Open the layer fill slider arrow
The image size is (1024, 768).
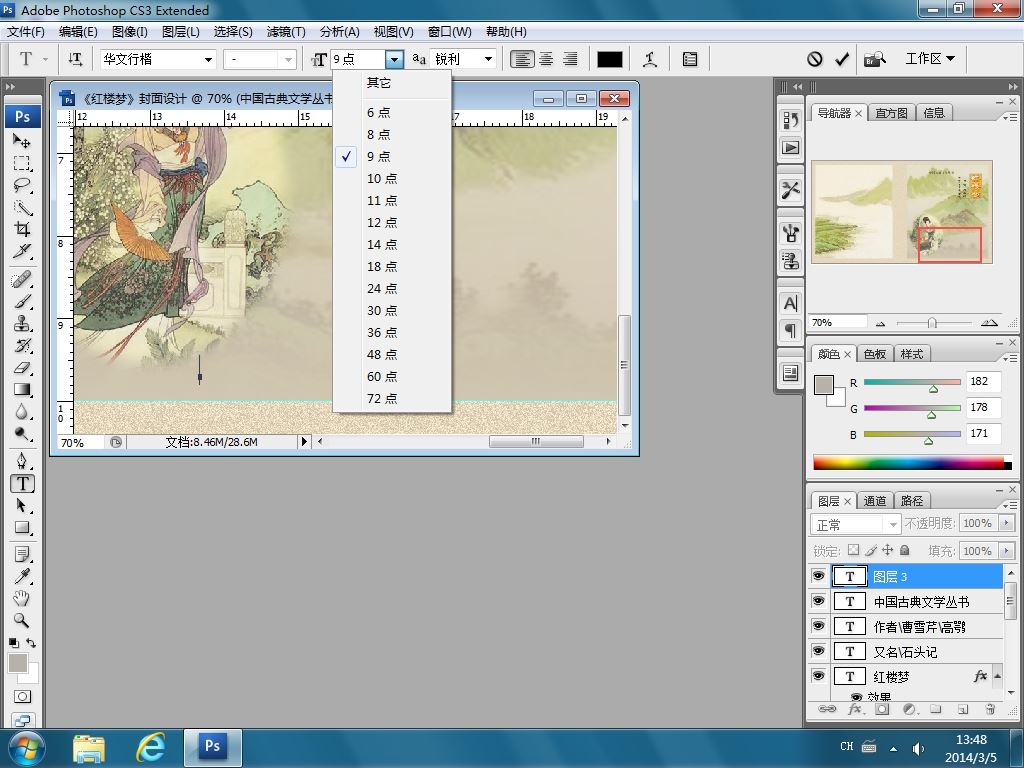(x=1006, y=551)
